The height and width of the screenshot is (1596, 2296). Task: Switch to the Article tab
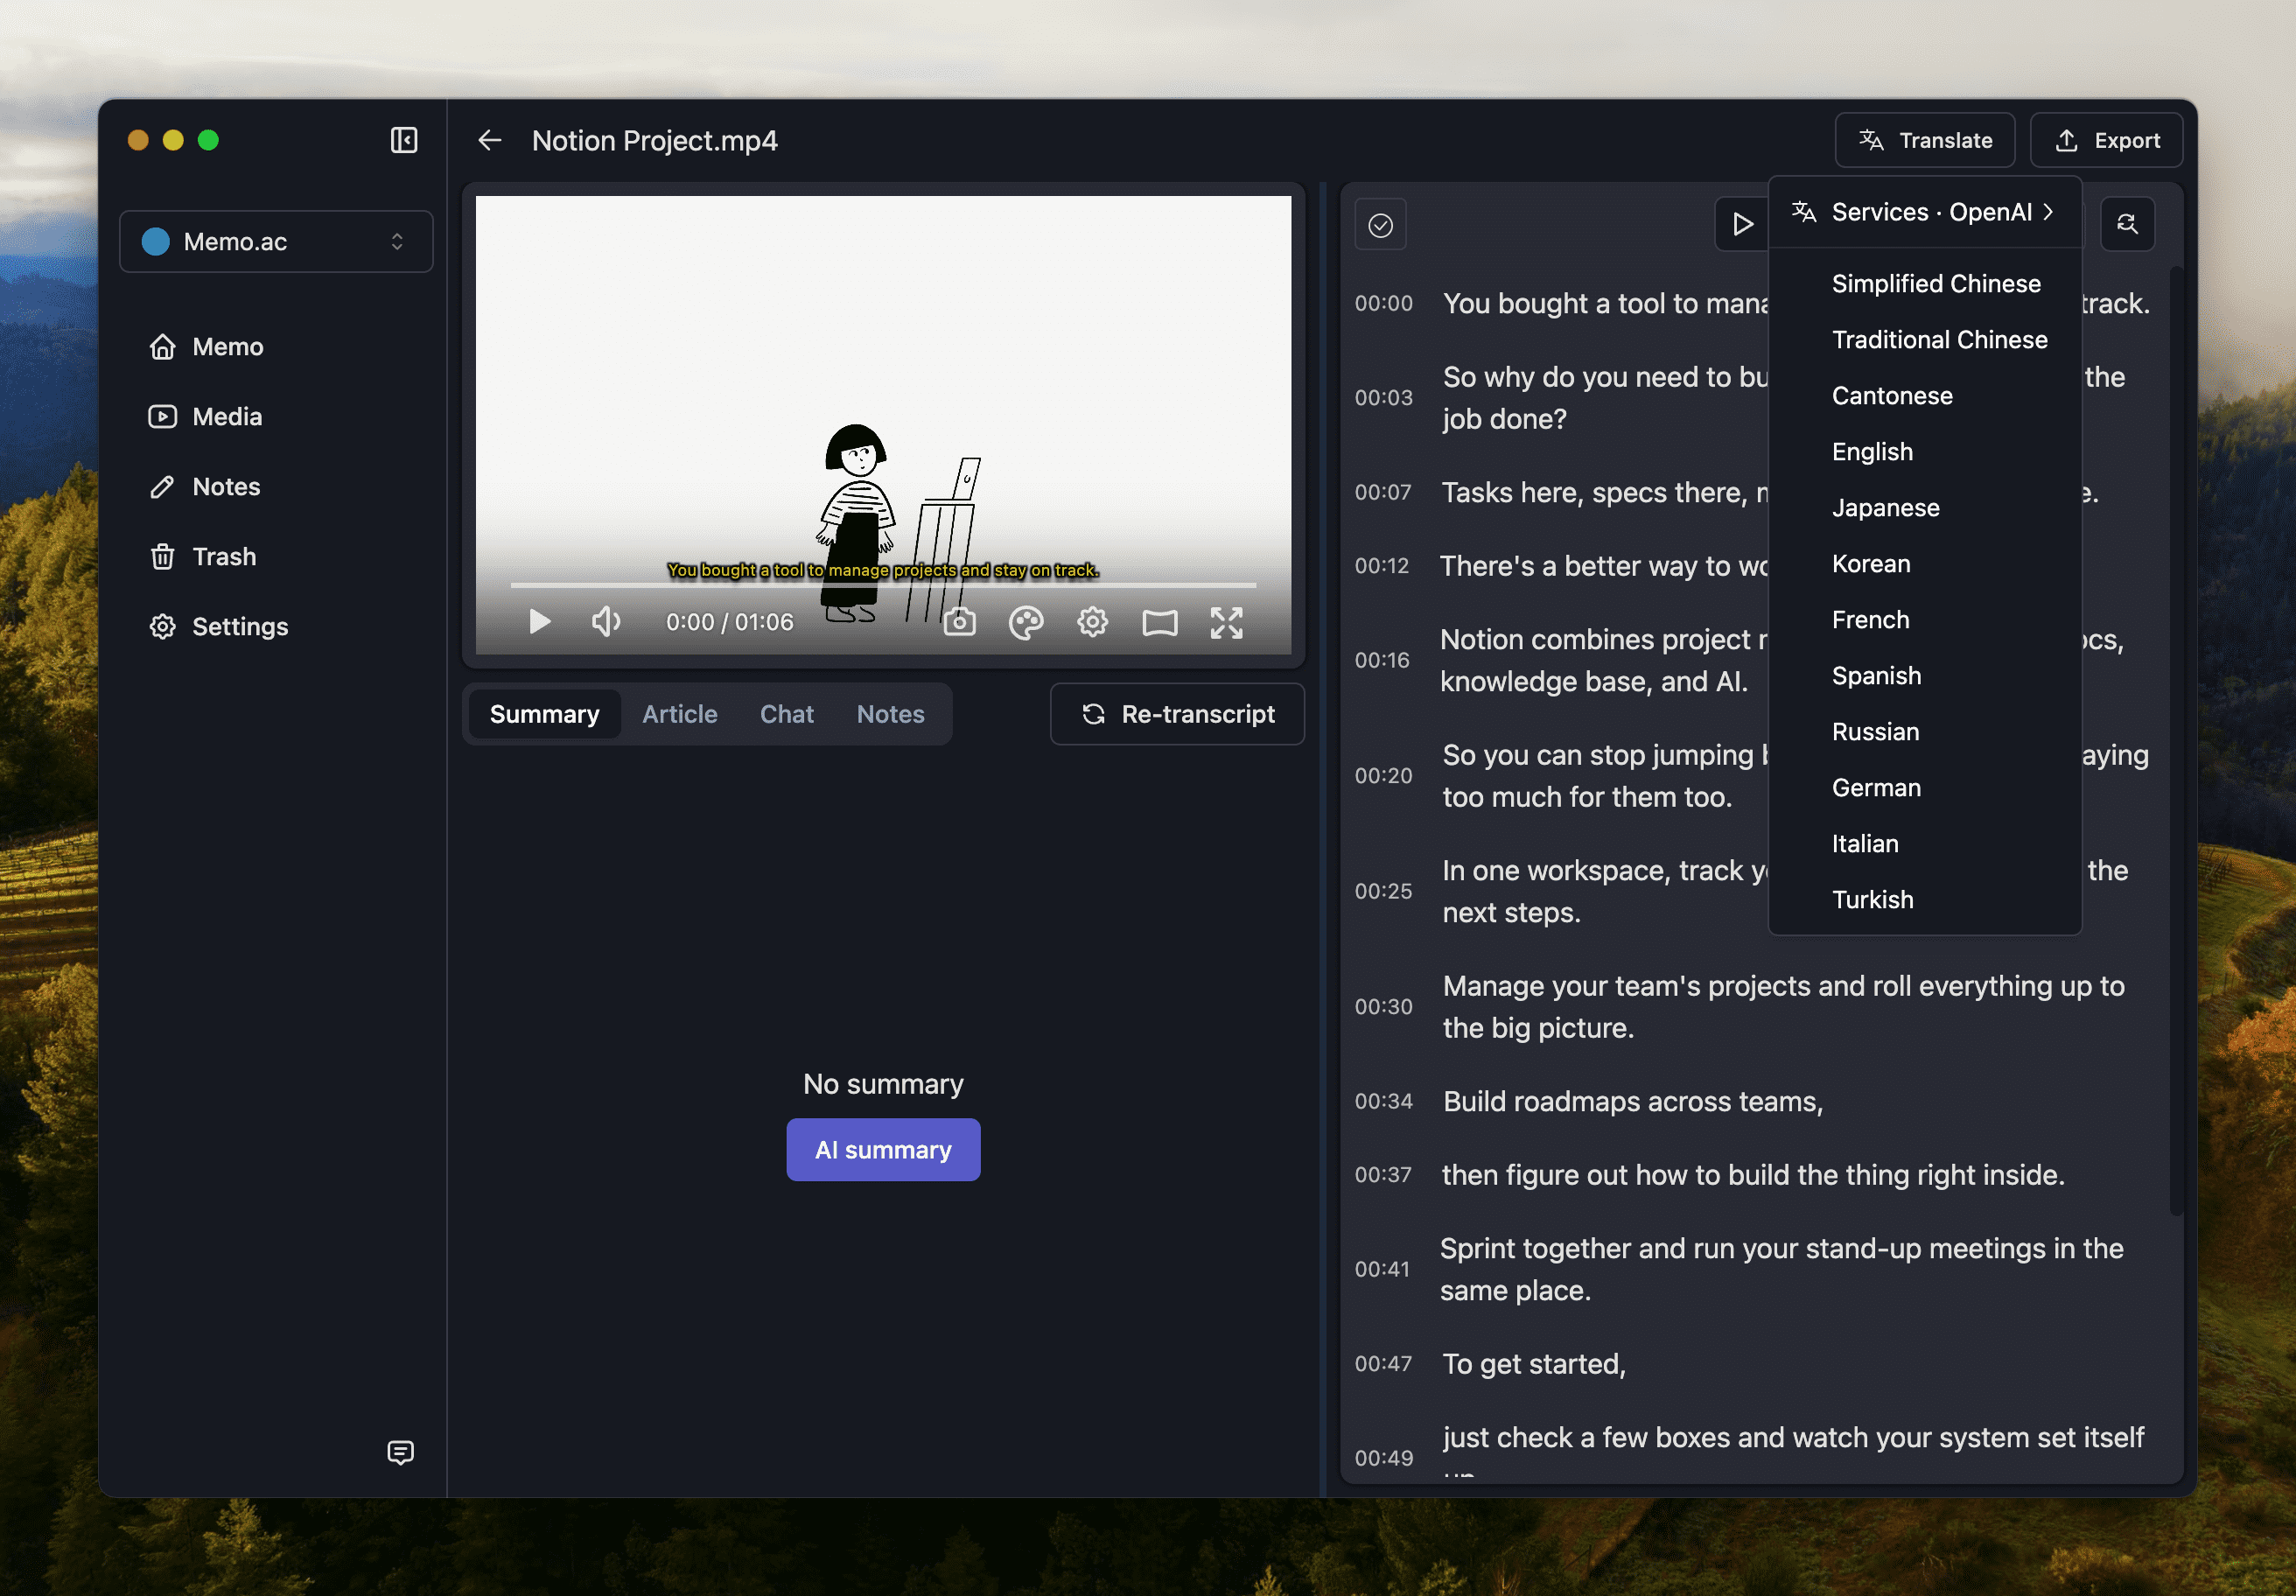[x=679, y=714]
